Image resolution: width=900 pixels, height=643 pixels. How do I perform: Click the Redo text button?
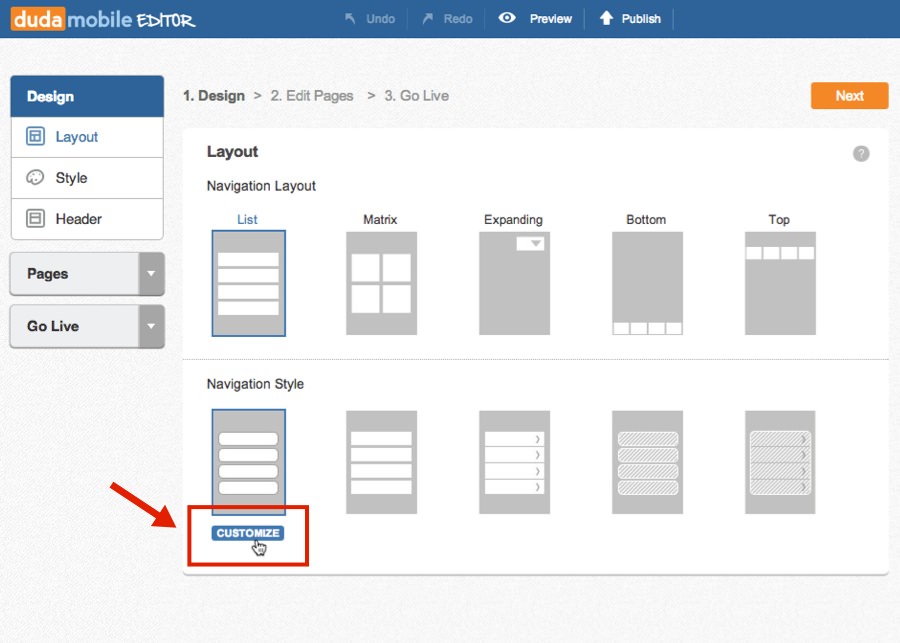(x=458, y=19)
